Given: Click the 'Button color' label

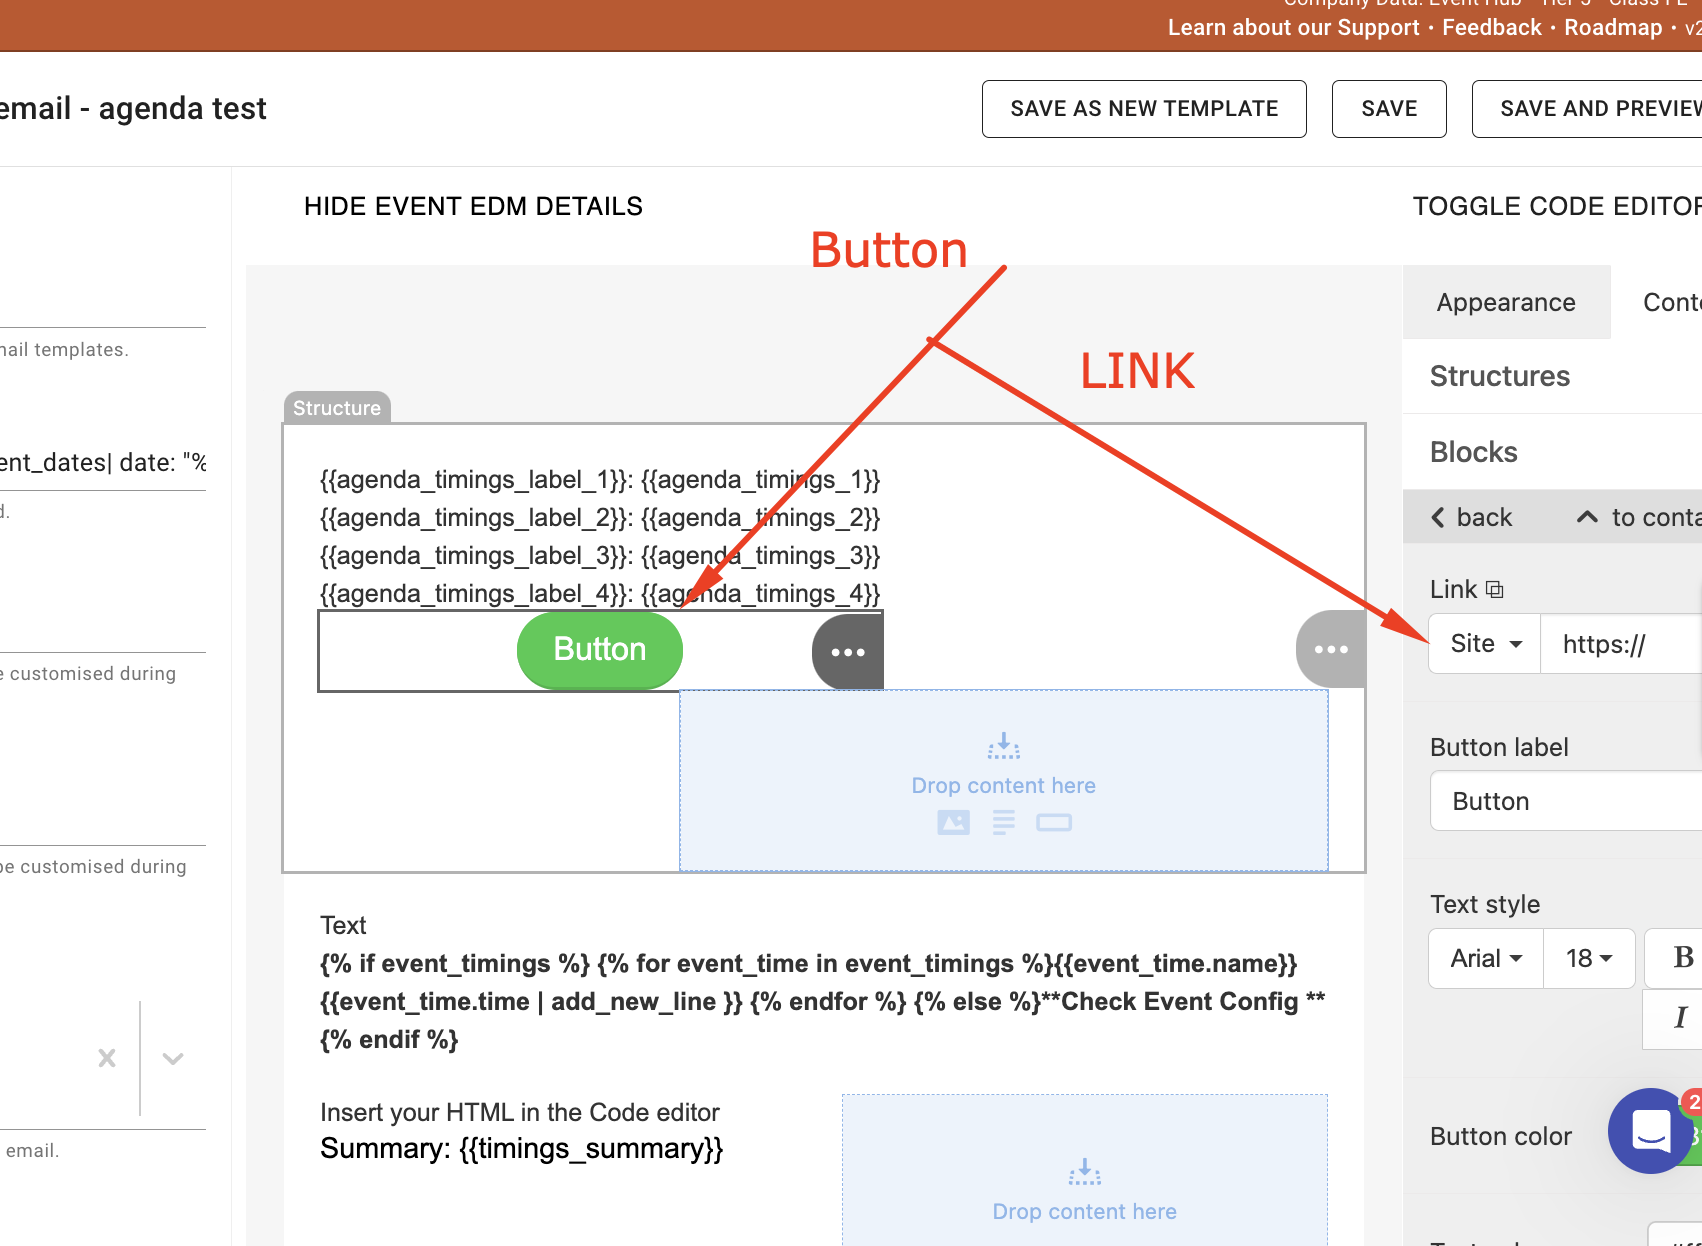Looking at the screenshot, I should pyautogui.click(x=1501, y=1136).
